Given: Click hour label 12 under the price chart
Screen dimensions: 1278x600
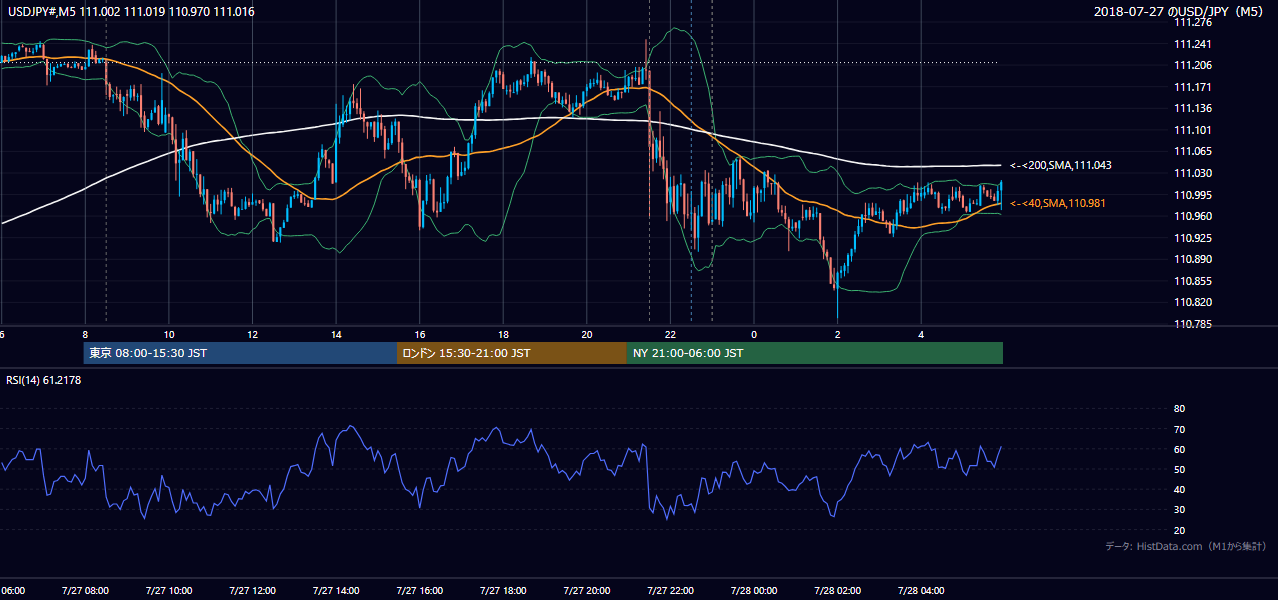Looking at the screenshot, I should point(252,334).
